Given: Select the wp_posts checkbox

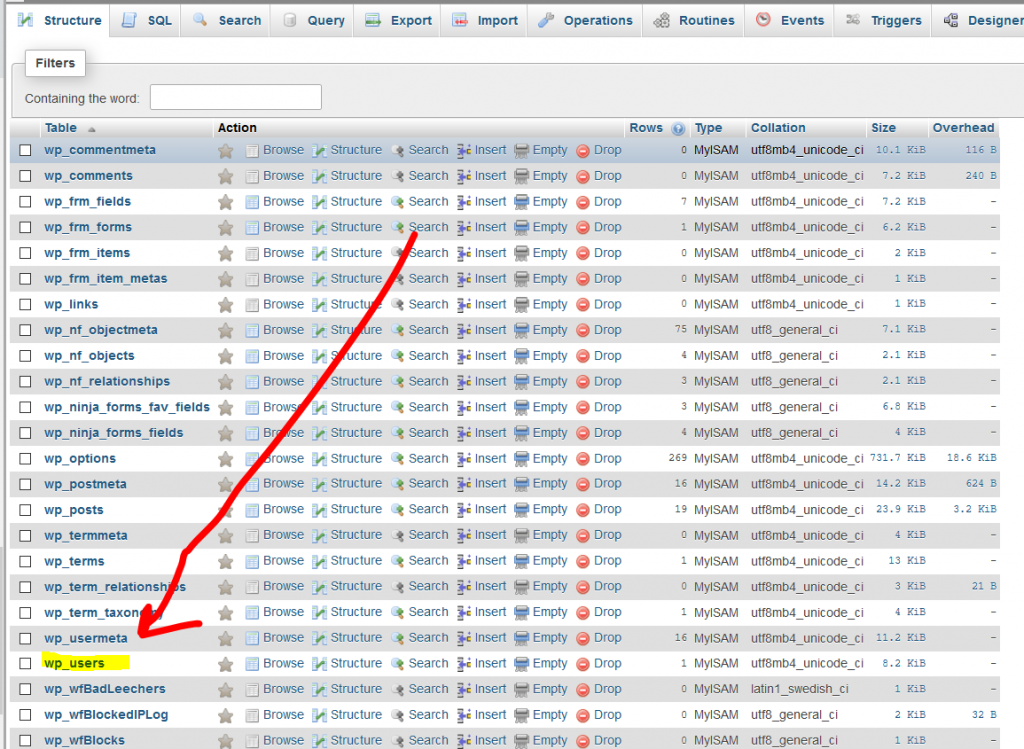Looking at the screenshot, I should click(x=25, y=510).
